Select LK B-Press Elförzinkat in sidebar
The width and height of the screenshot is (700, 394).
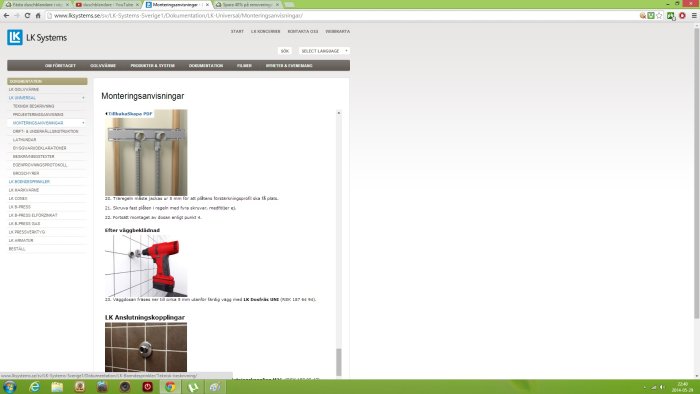click(33, 215)
